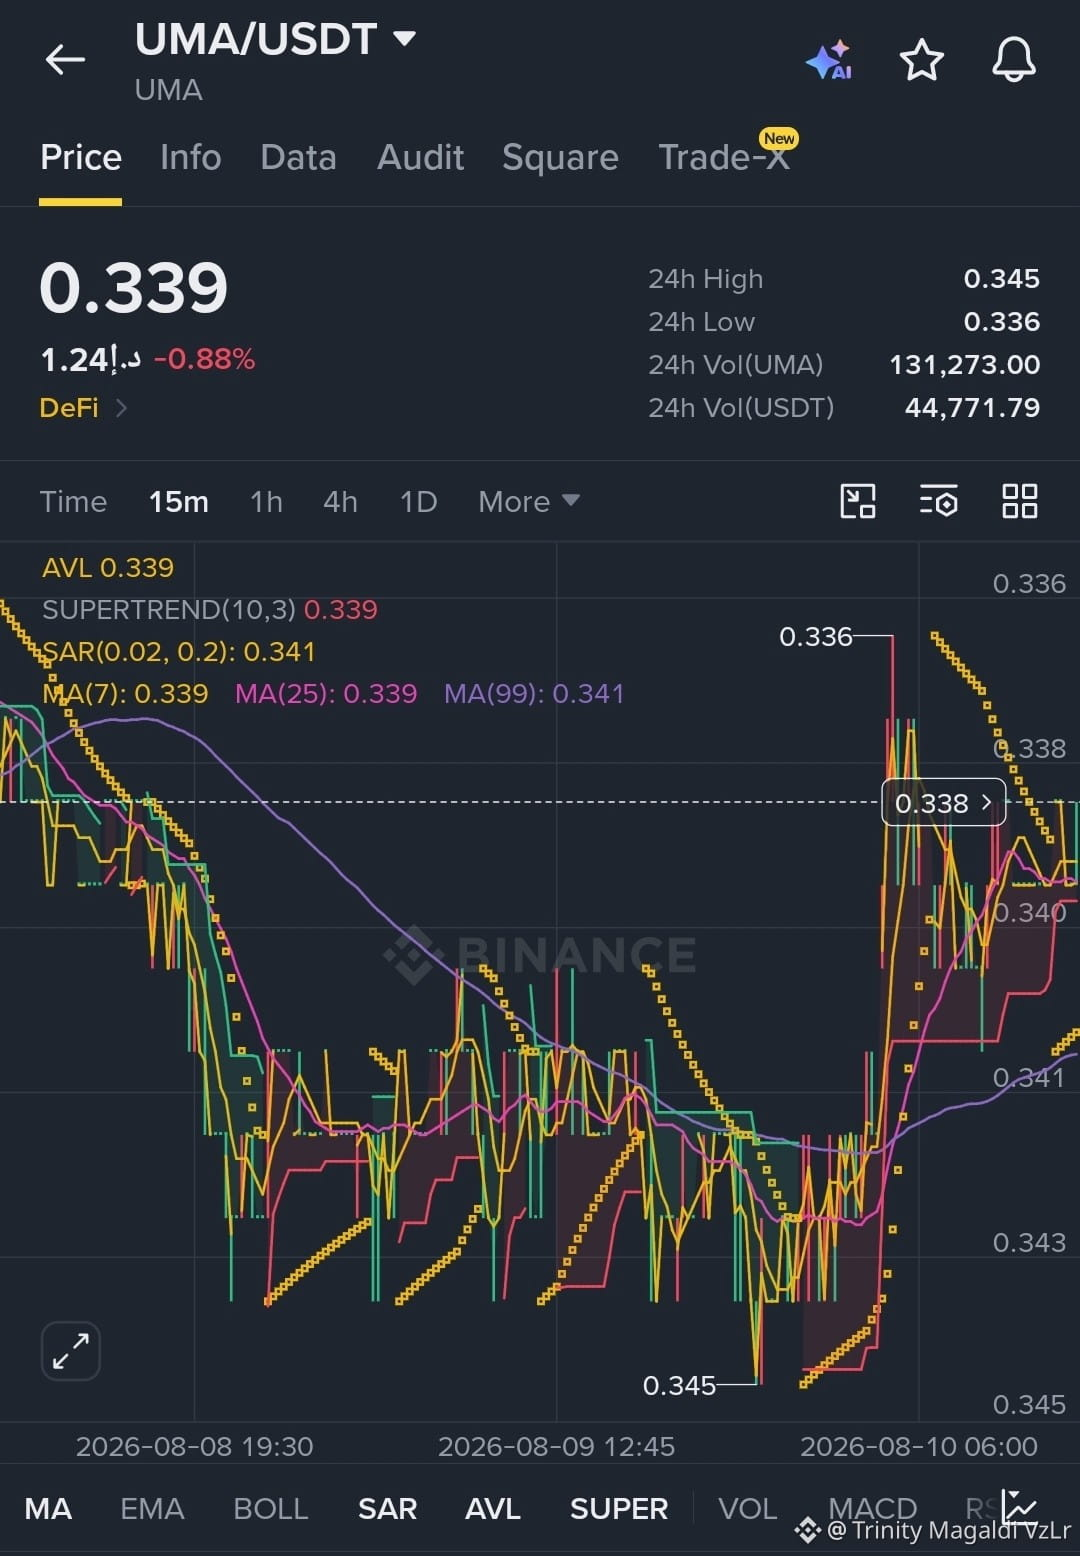Tap the large 0.339 price

pos(134,288)
